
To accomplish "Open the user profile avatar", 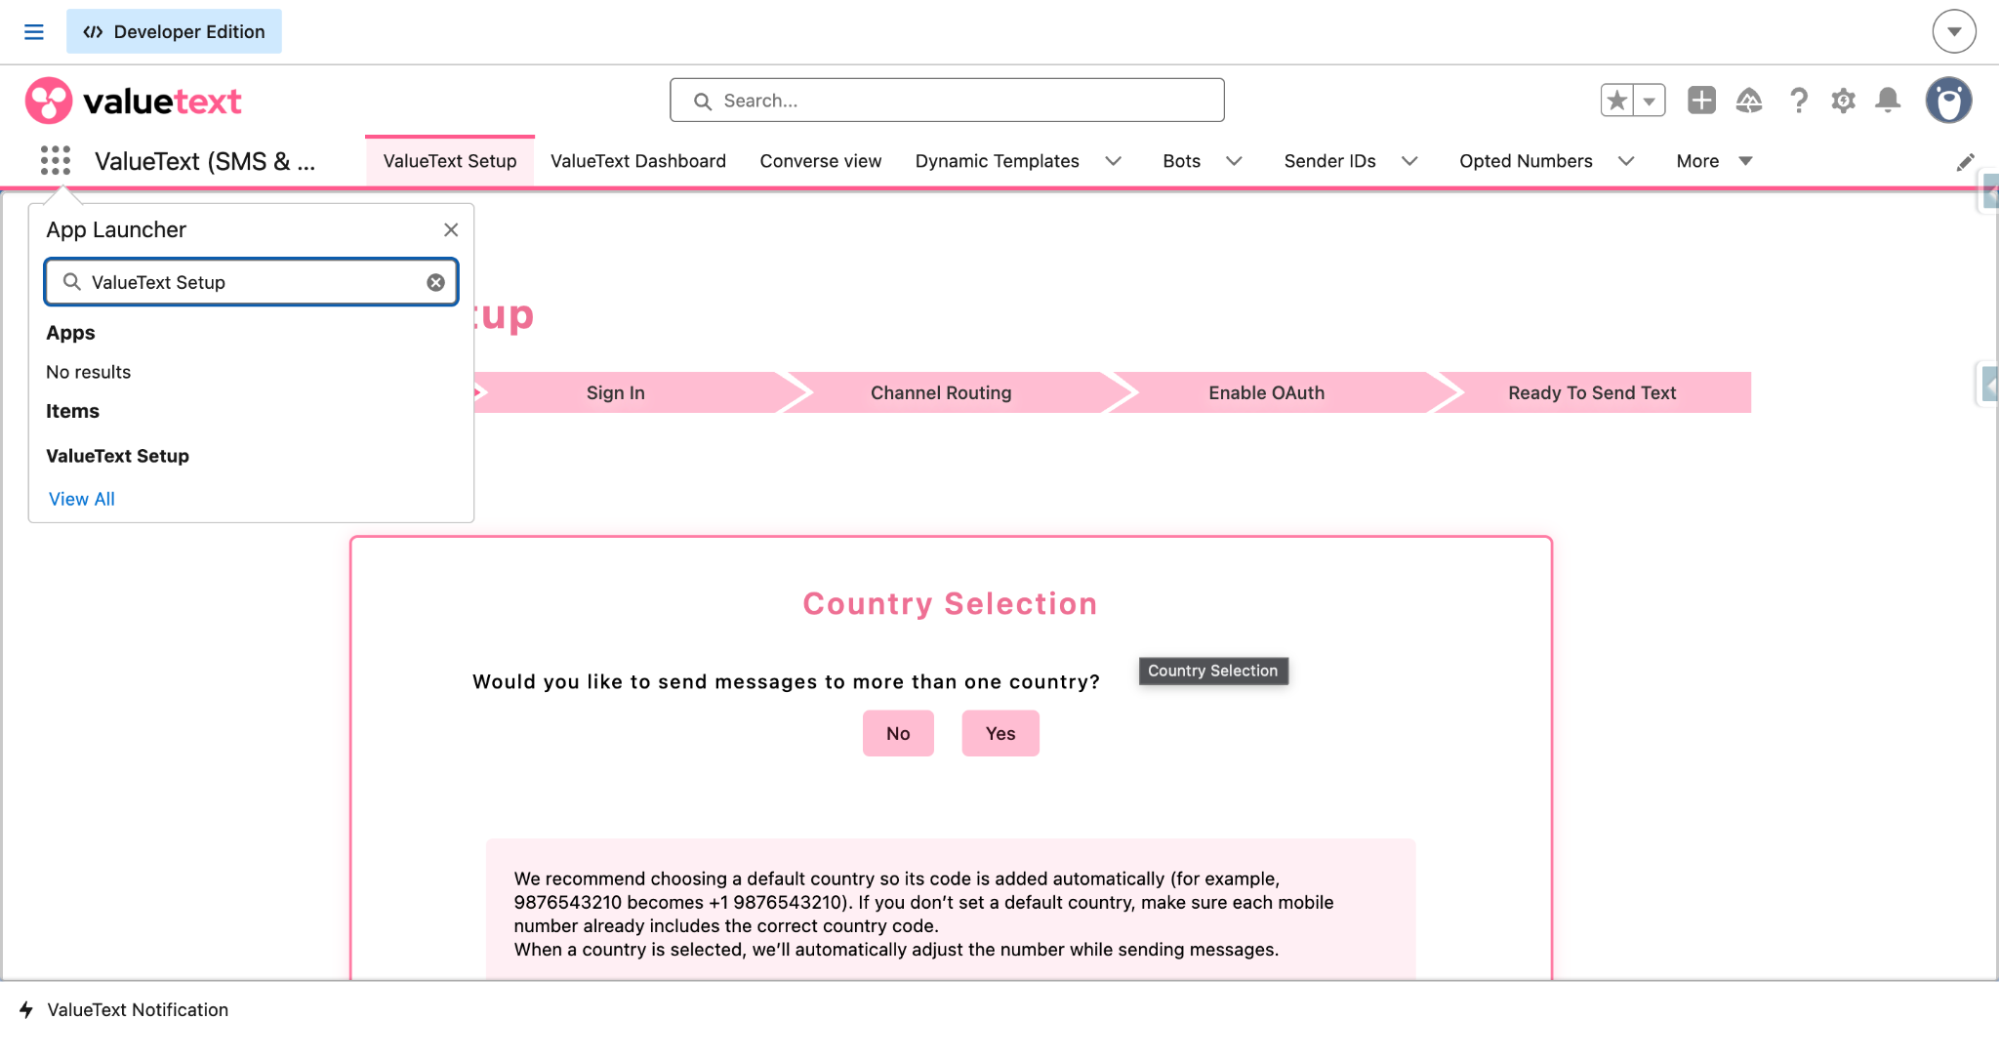I will coord(1949,100).
